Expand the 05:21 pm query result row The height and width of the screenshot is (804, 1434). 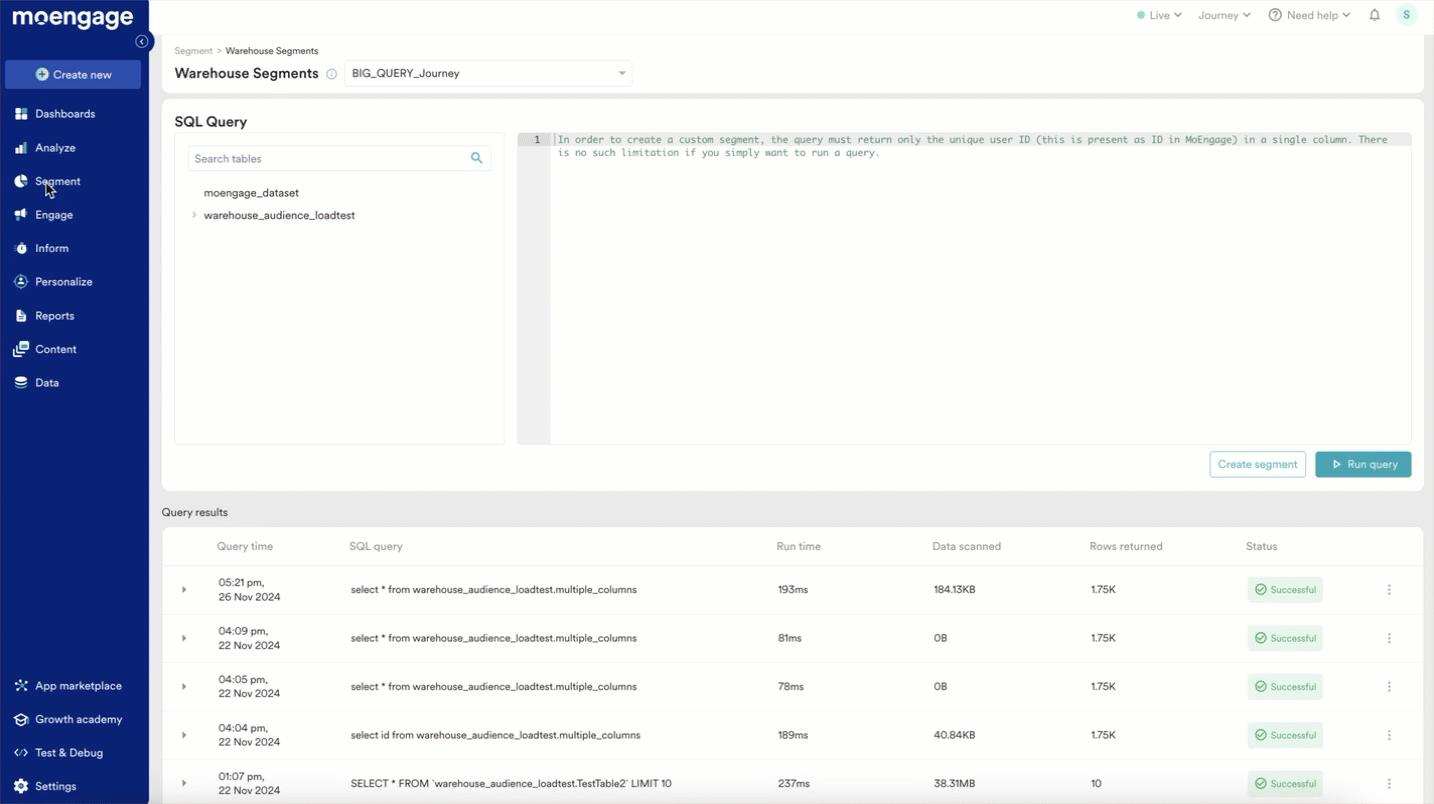click(x=184, y=590)
